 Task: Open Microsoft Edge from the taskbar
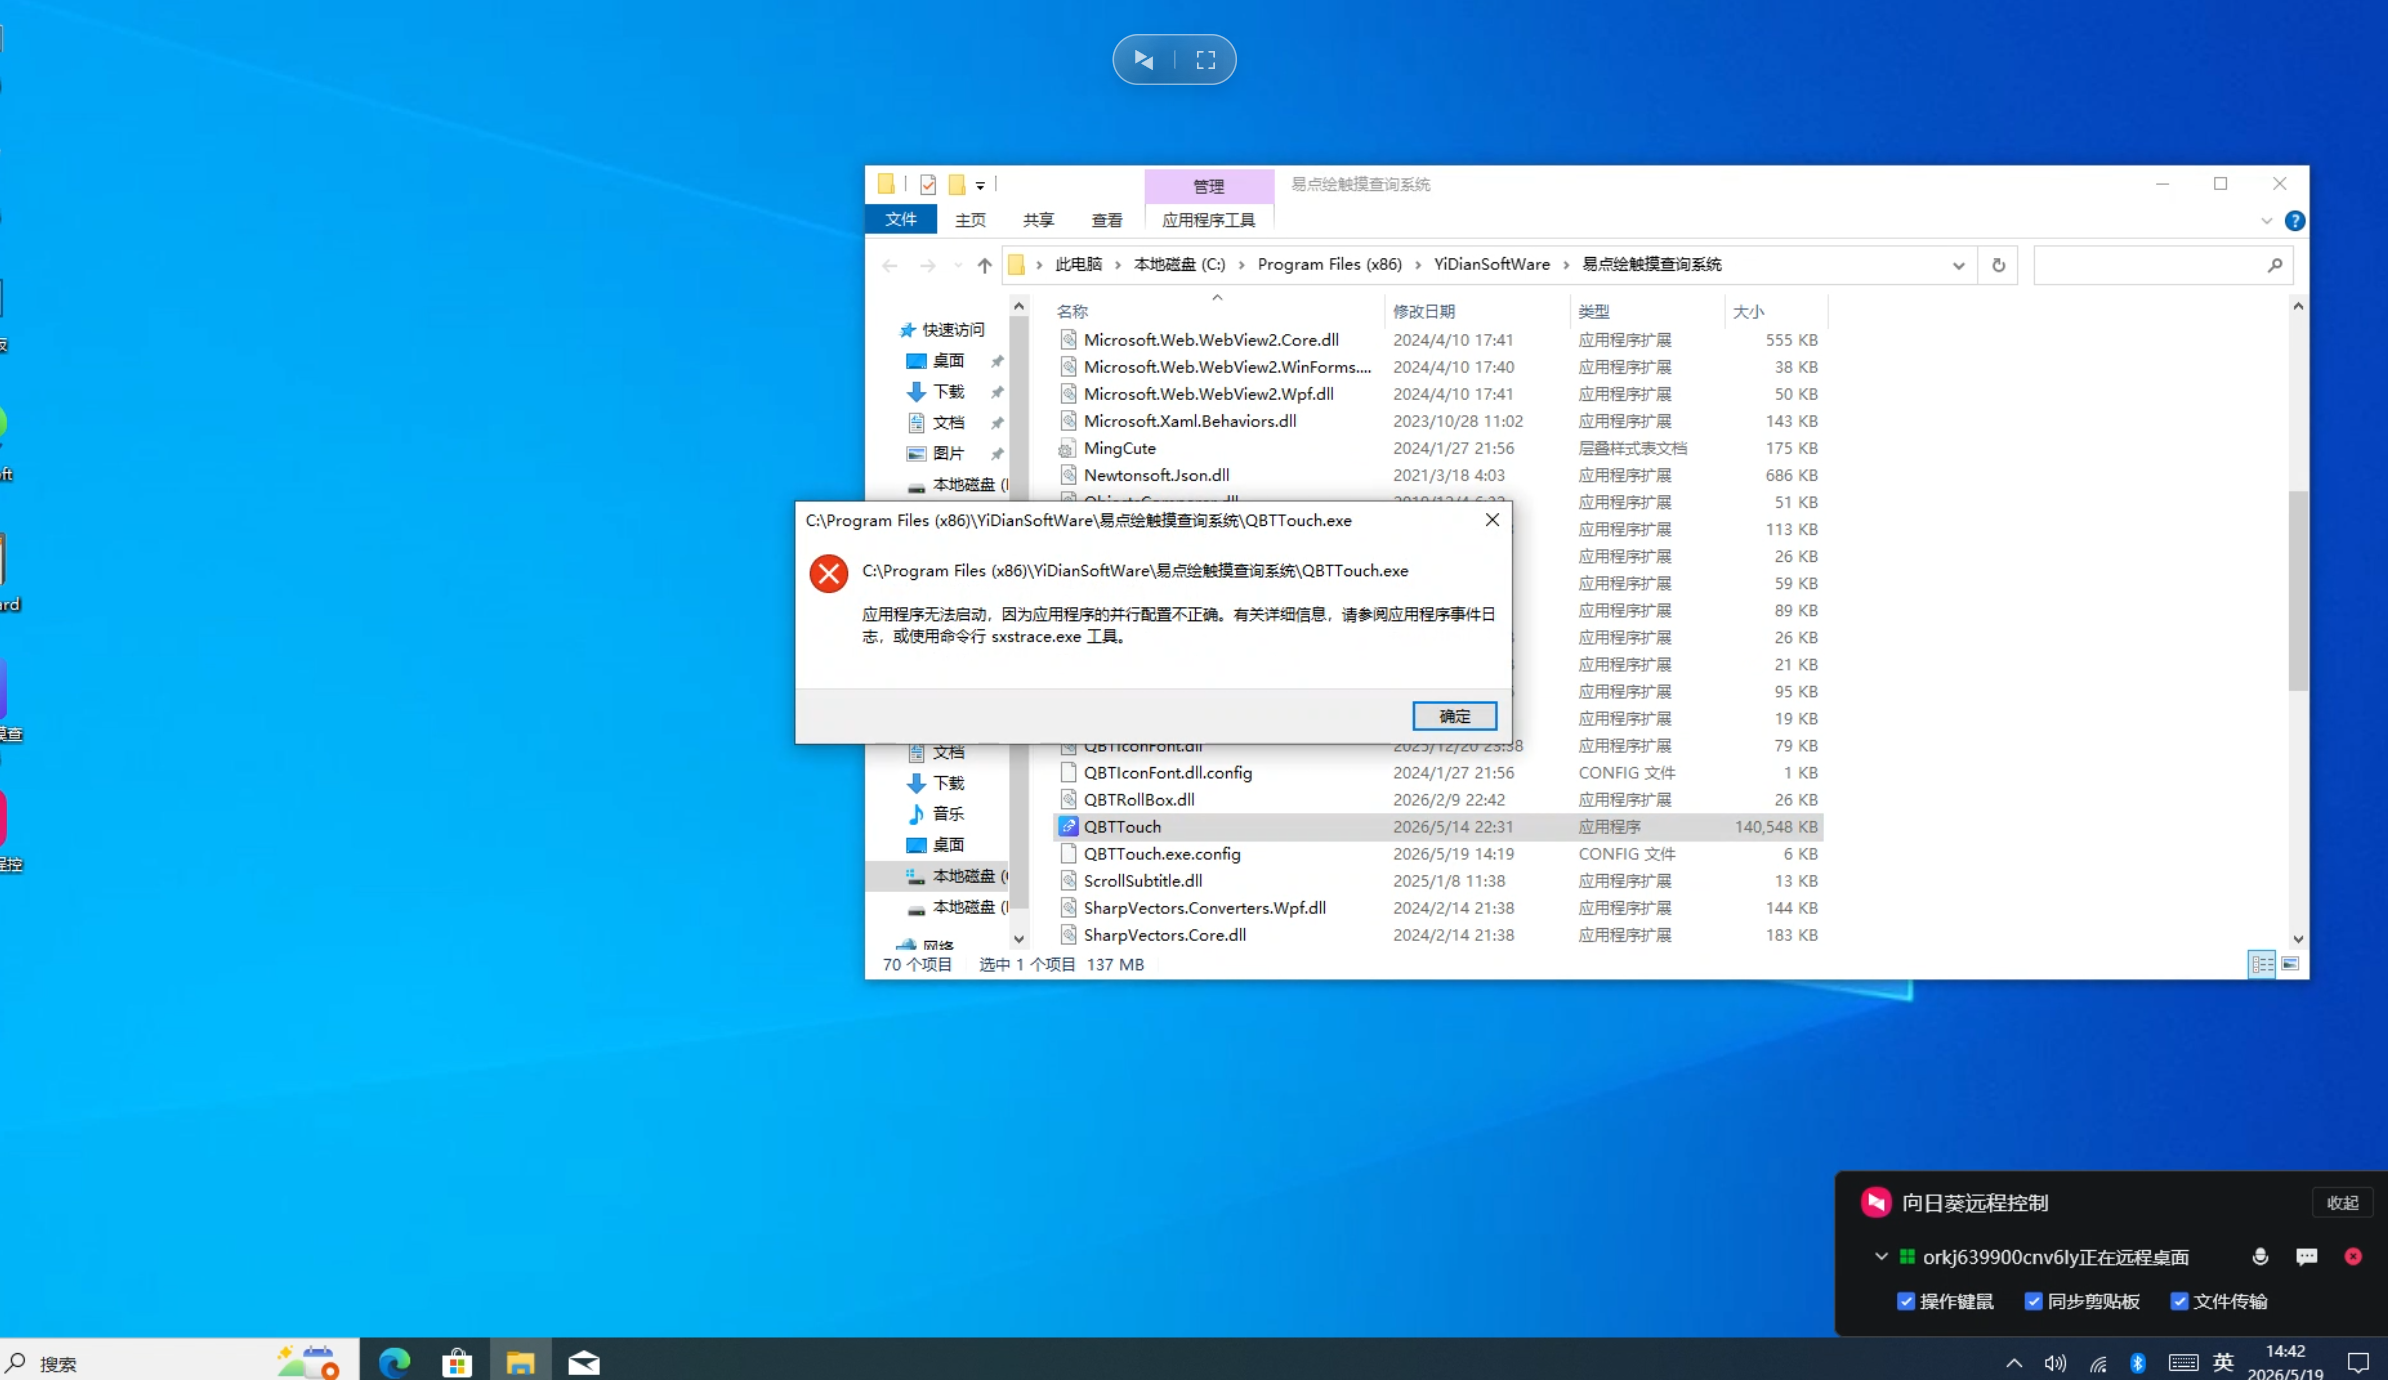(394, 1362)
